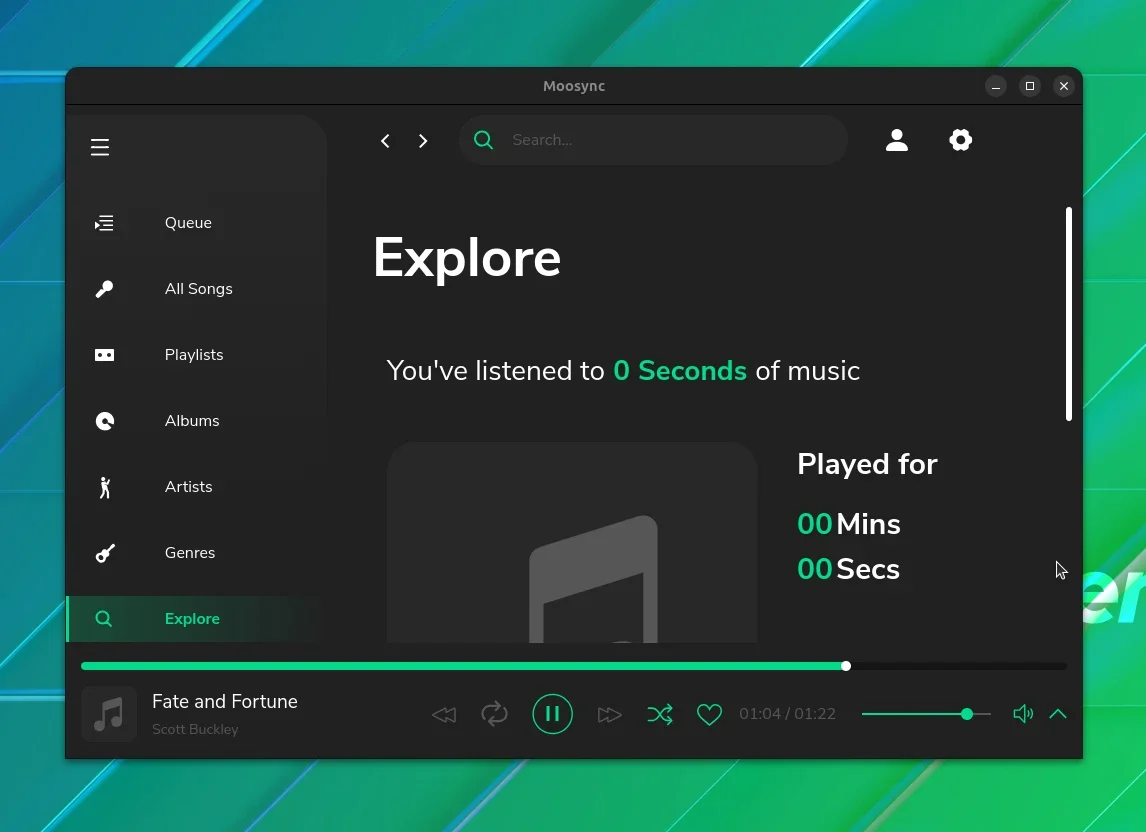The image size is (1146, 832).
Task: Open the Artists section
Action: [x=188, y=486]
